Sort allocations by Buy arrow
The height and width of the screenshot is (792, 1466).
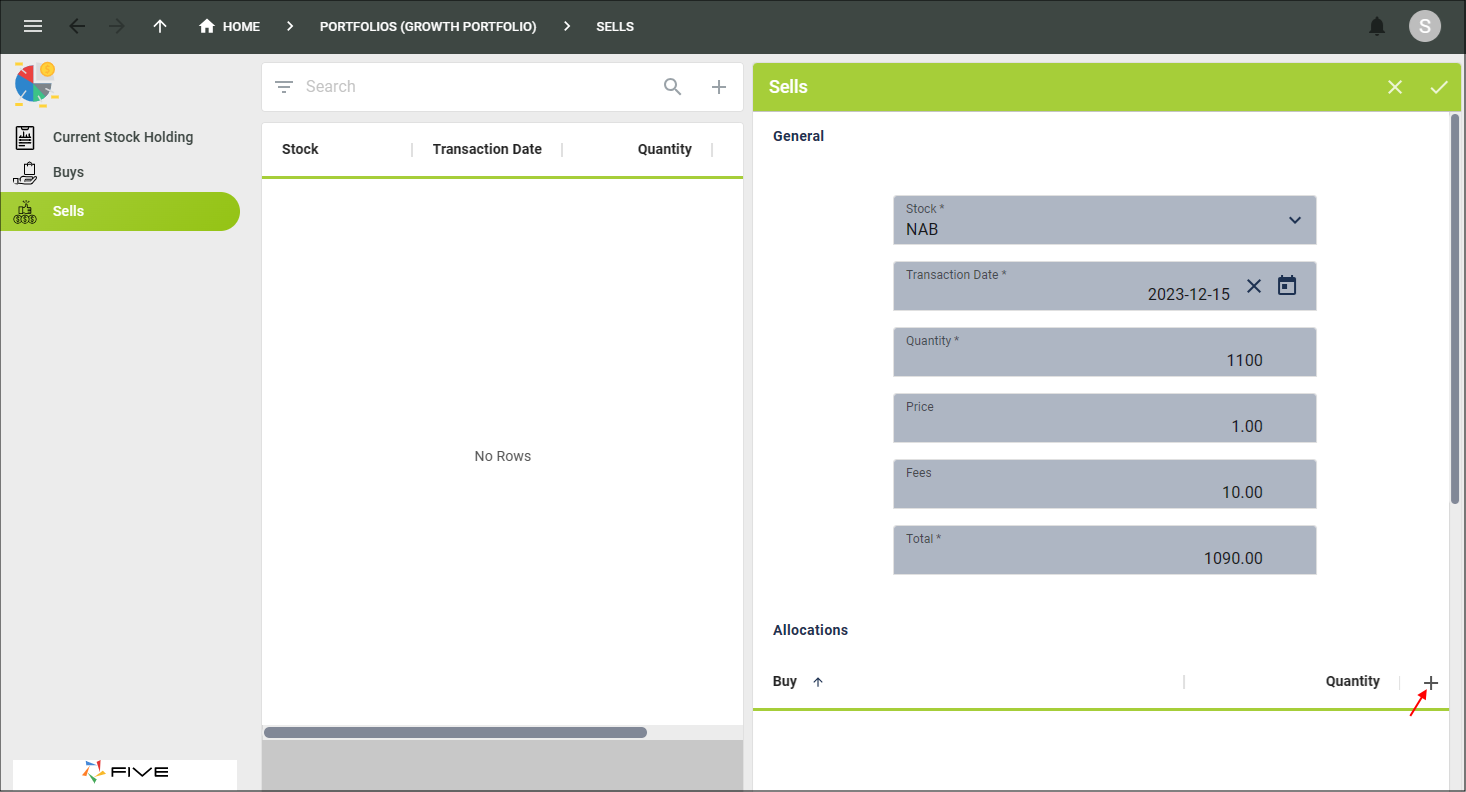coord(818,682)
